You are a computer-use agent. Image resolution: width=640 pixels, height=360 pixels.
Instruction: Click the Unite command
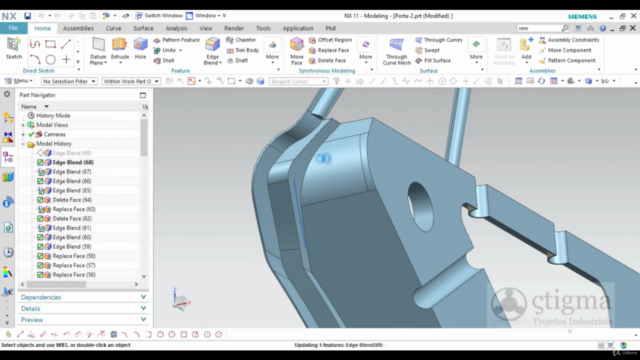[x=165, y=50]
